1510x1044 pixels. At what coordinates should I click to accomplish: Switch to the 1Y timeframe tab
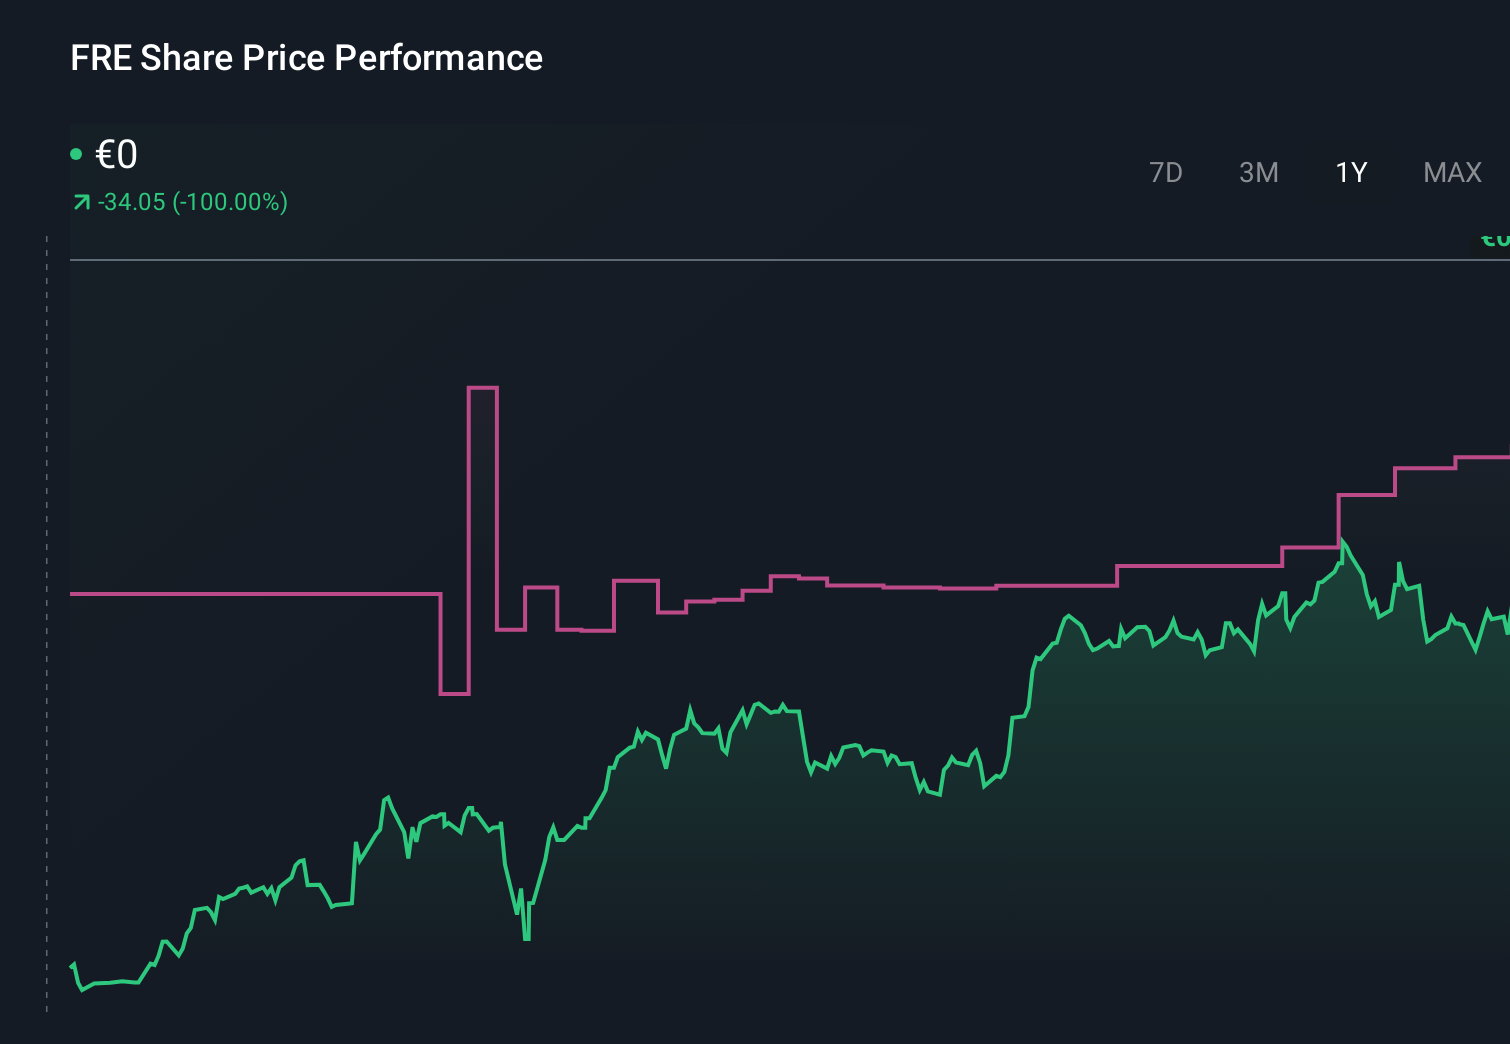tap(1351, 172)
